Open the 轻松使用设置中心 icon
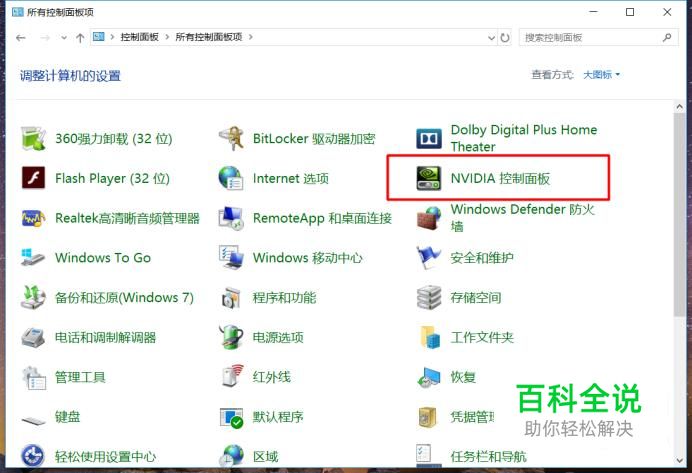 [x=33, y=456]
